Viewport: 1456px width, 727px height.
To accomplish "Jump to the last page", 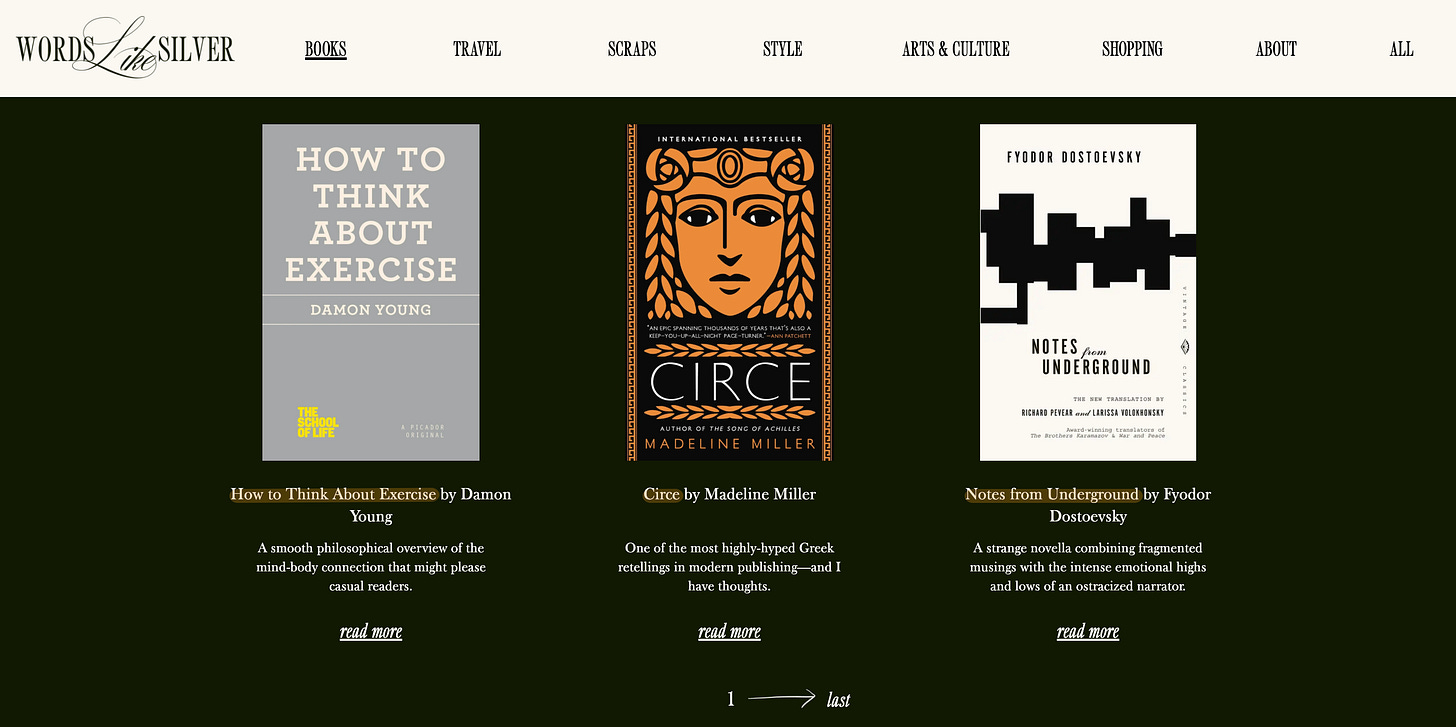I will pyautogui.click(x=838, y=700).
